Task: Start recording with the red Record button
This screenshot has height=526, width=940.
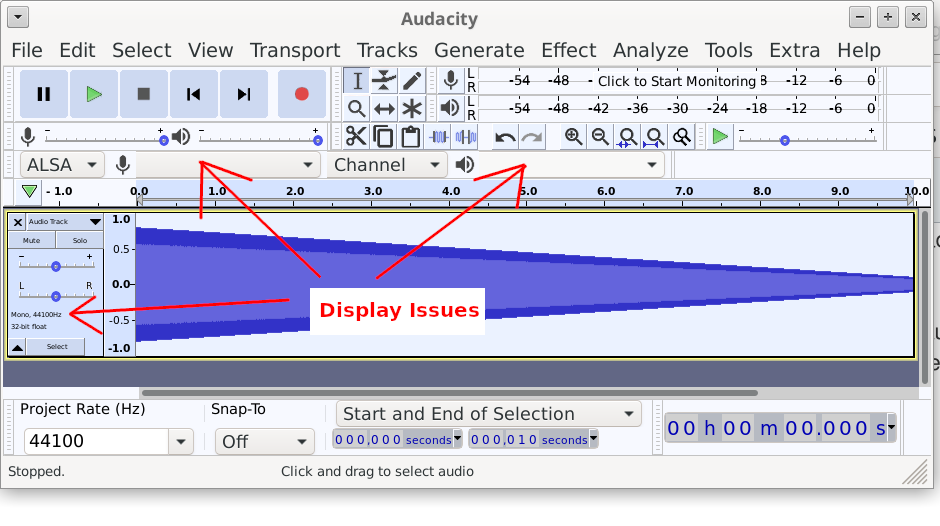Action: pos(302,94)
